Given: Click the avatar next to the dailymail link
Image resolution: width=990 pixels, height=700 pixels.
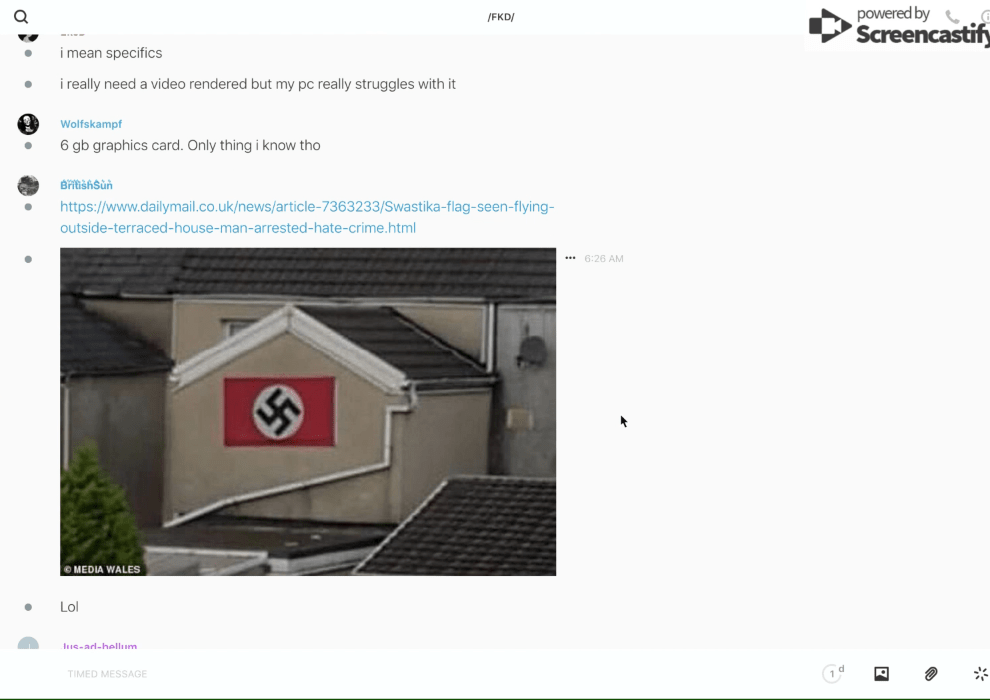Looking at the screenshot, I should tap(28, 185).
